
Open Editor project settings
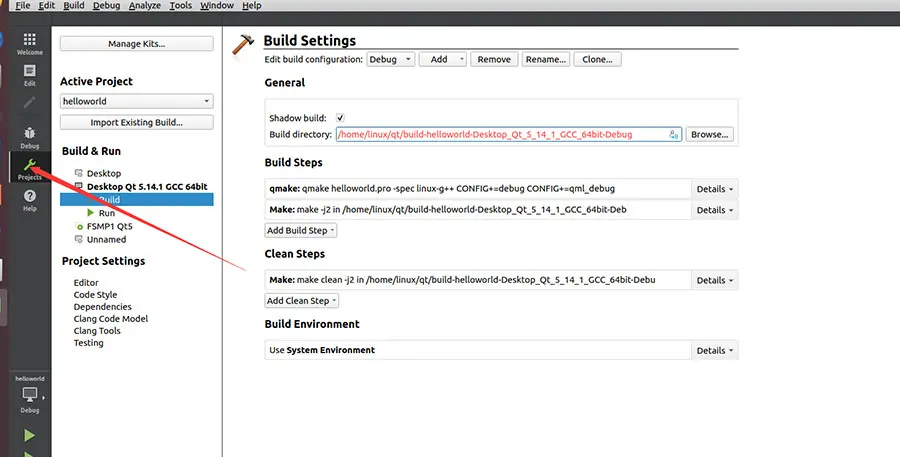(x=86, y=282)
